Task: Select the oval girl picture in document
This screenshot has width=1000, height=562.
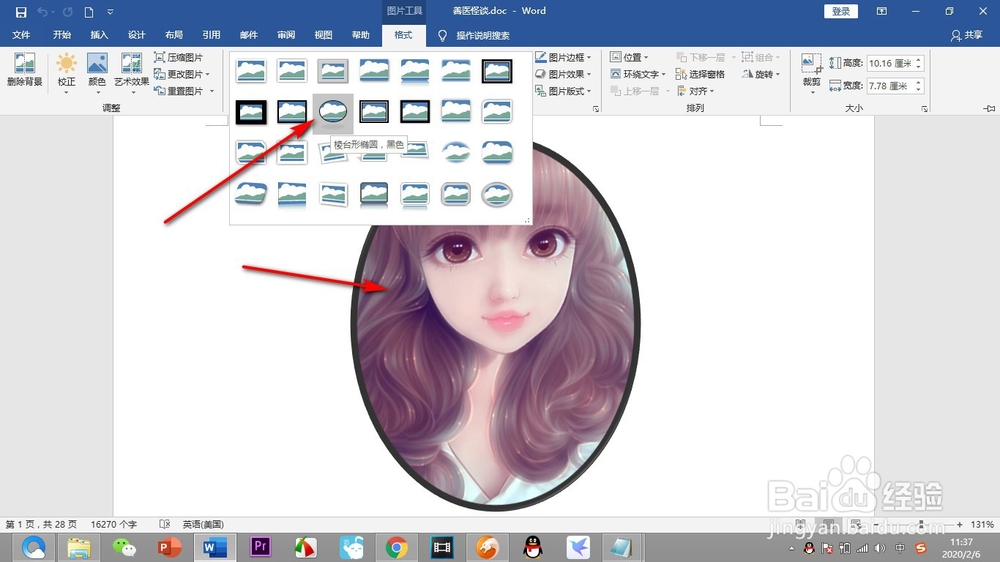Action: click(x=496, y=324)
